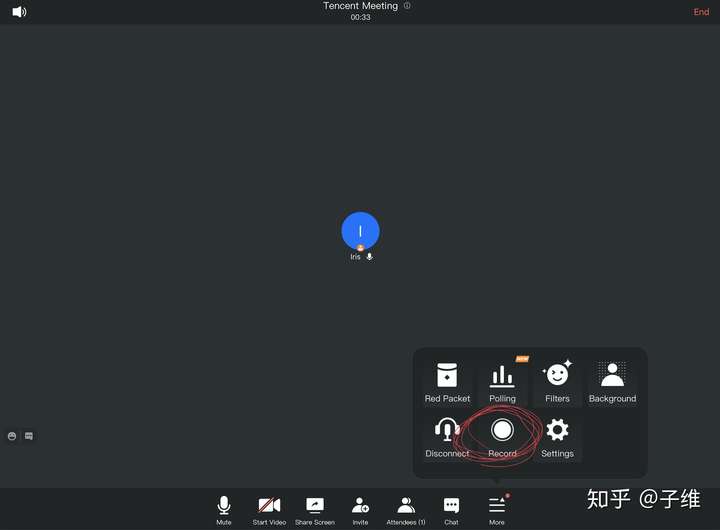Viewport: 720px width, 530px height.
Task: Open the Attendees (1) list
Action: point(405,510)
